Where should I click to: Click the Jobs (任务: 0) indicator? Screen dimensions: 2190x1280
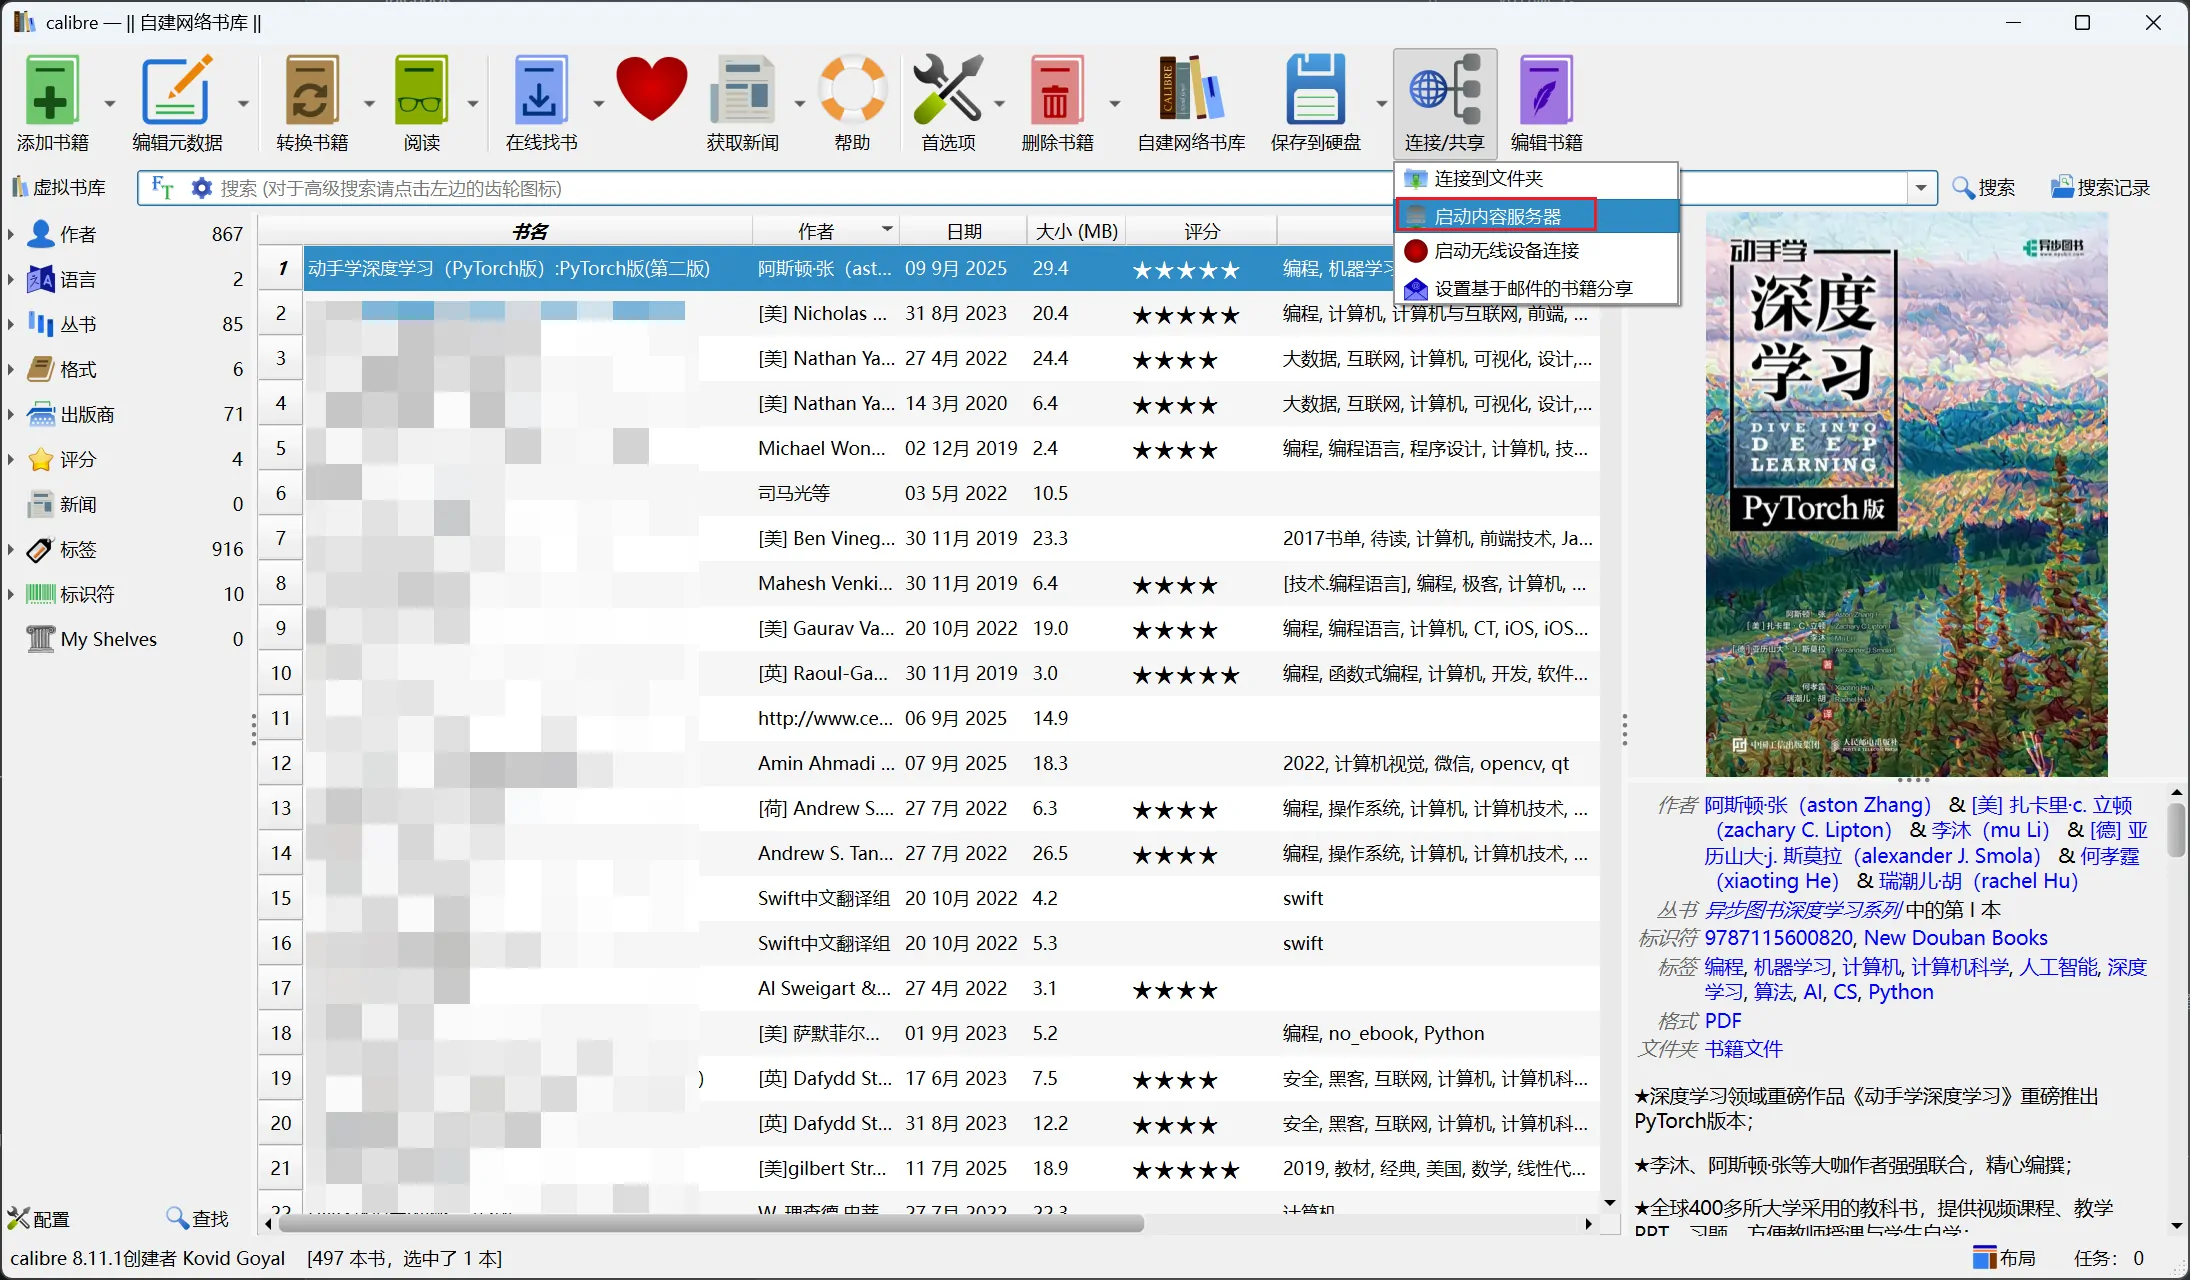2108,1258
